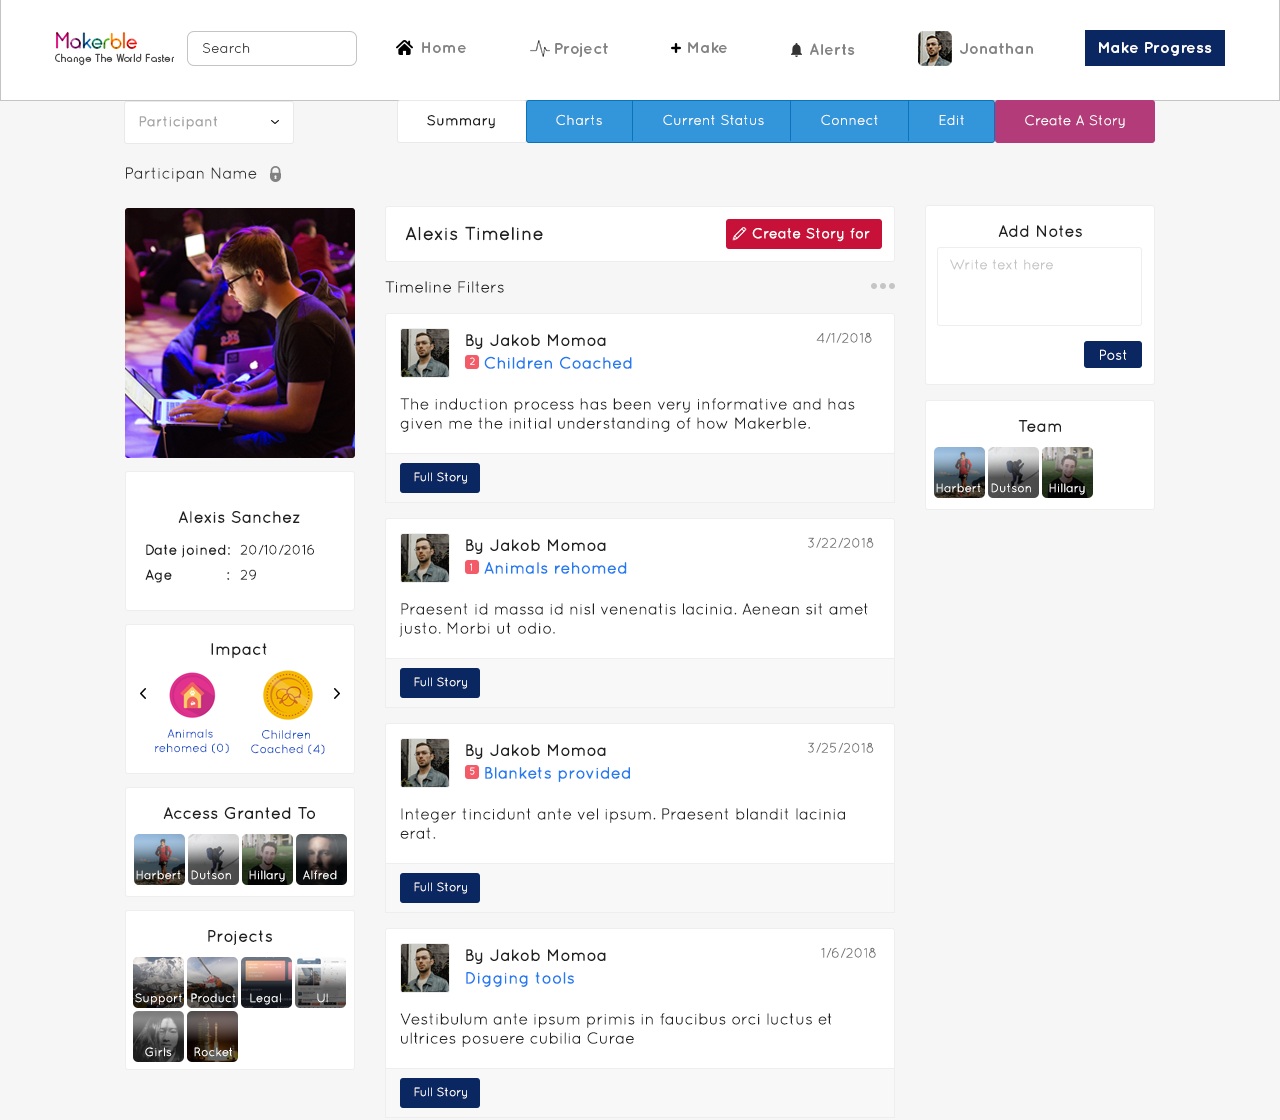Viewport: 1280px width, 1120px height.
Task: Select Harbert under Access Granted To
Action: point(159,860)
